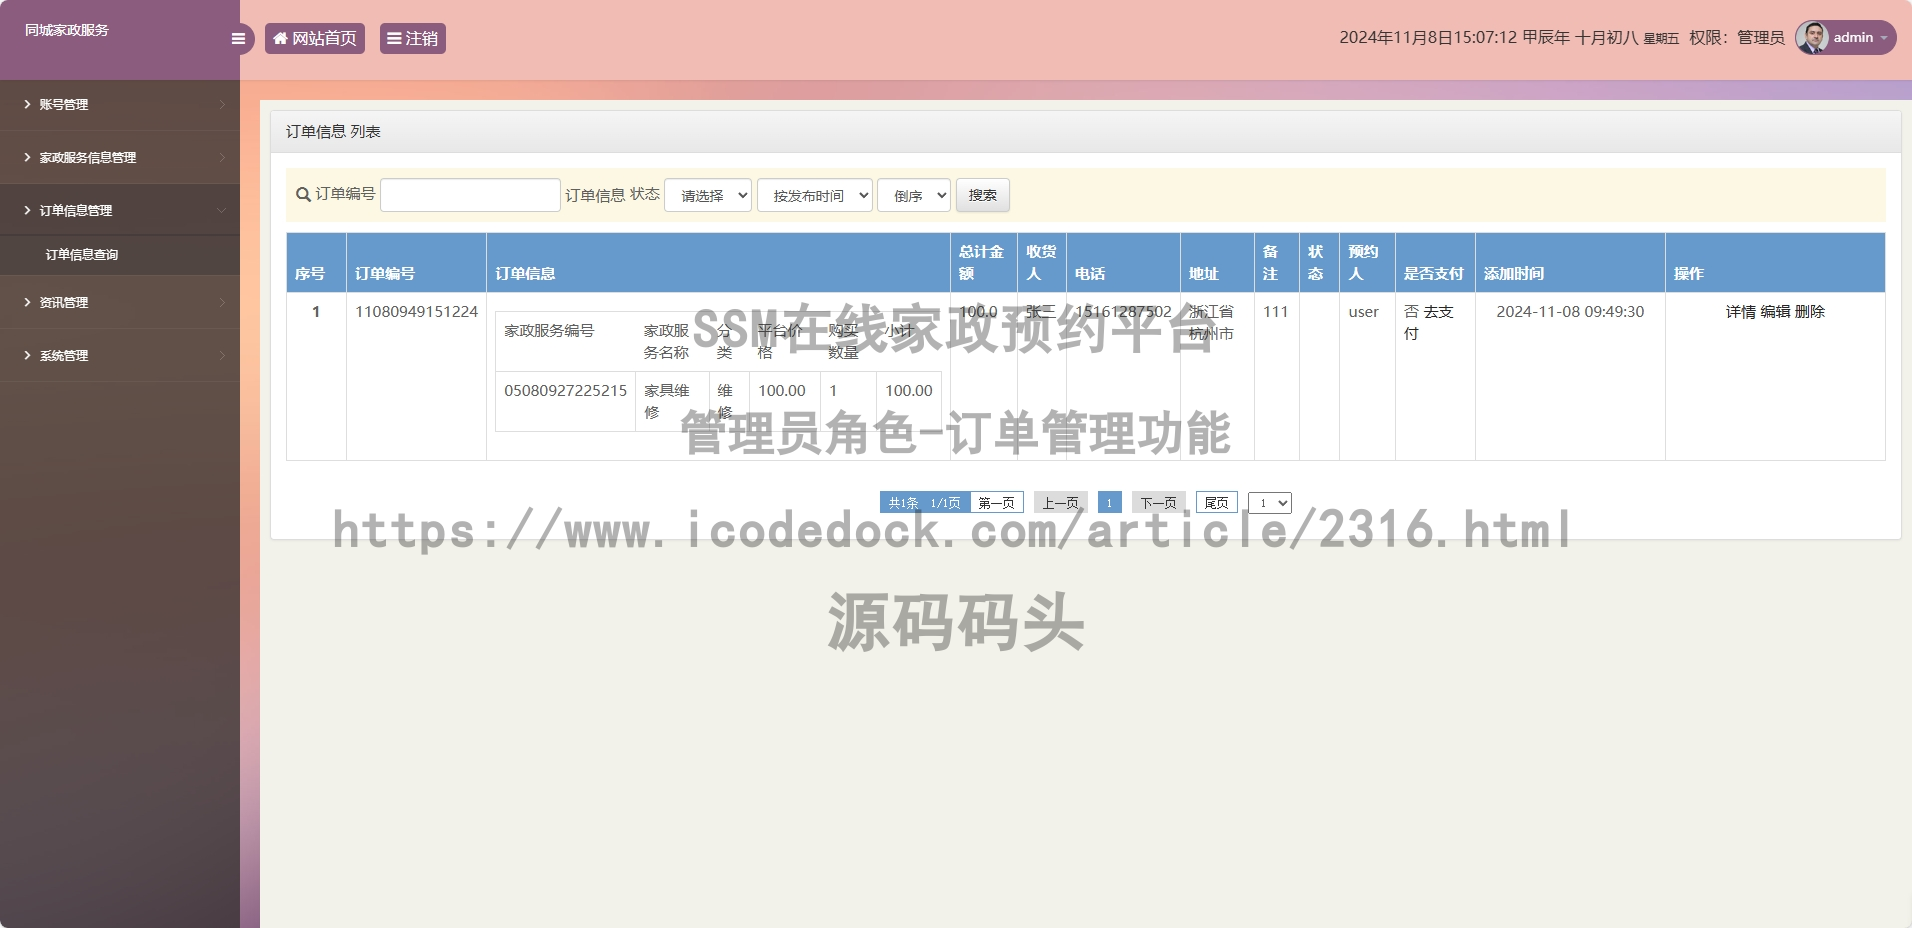Click order number 11080949151224
The height and width of the screenshot is (928, 1912).
[x=416, y=312]
